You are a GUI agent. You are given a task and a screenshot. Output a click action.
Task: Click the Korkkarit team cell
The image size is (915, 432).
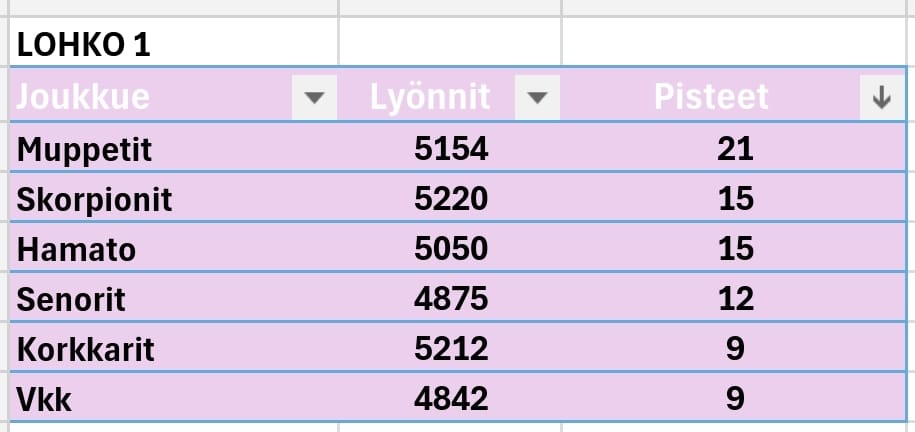pos(86,349)
